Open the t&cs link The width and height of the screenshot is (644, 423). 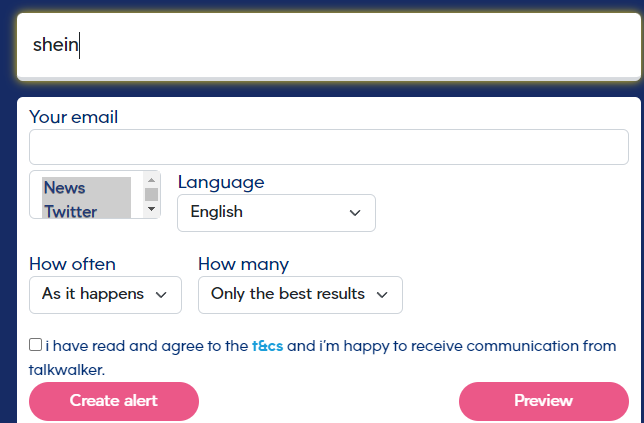point(267,346)
